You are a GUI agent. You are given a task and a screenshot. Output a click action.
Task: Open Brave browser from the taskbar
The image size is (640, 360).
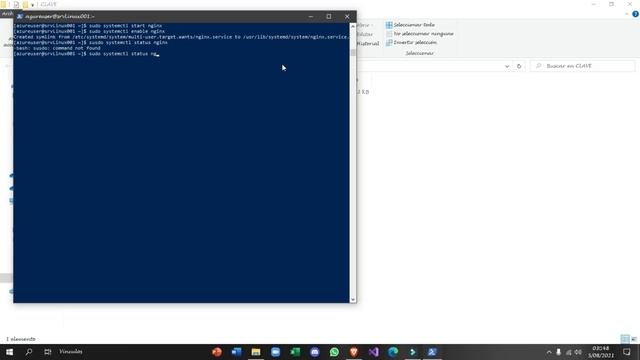tap(354, 352)
